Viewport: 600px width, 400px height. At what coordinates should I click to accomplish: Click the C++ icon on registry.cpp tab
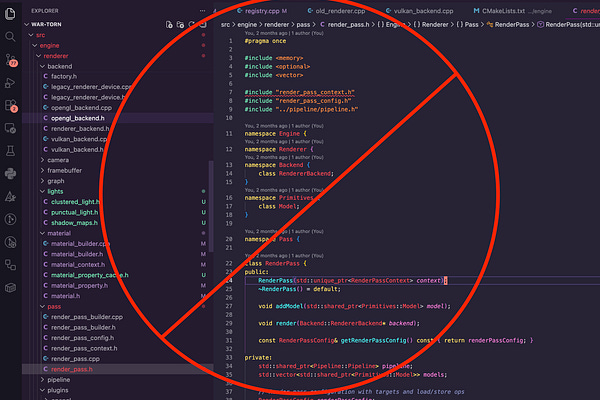coord(240,11)
